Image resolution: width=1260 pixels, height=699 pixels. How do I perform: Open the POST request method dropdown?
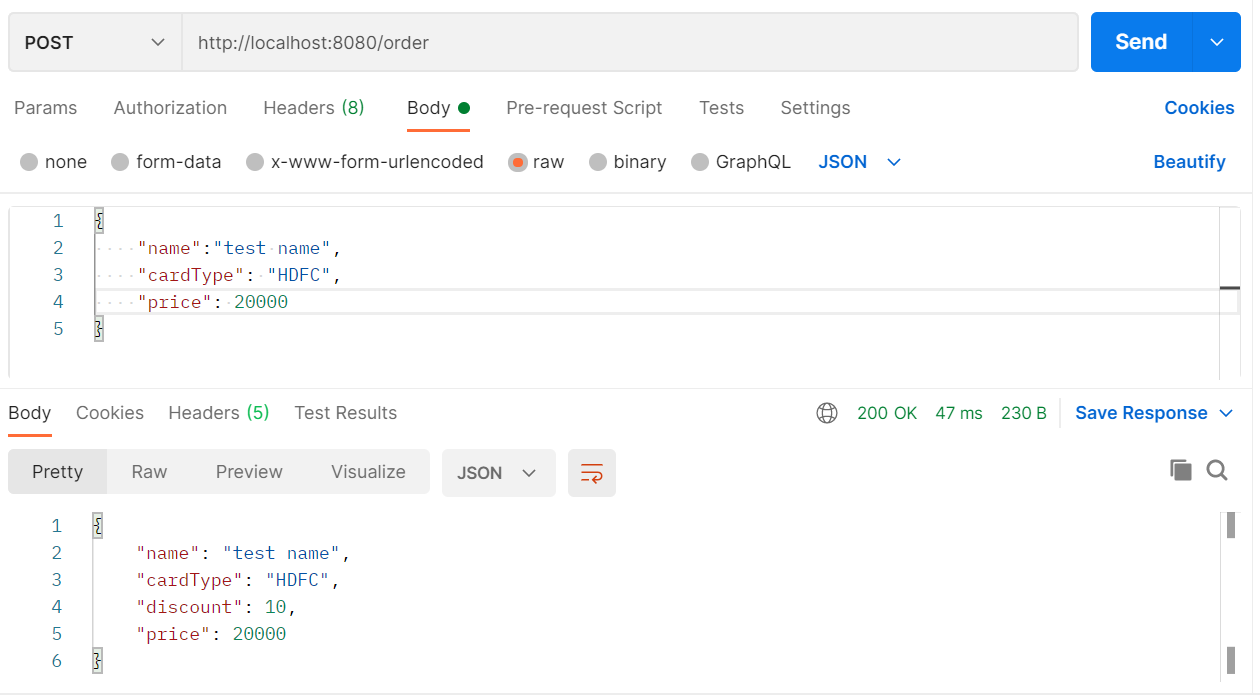(x=95, y=42)
